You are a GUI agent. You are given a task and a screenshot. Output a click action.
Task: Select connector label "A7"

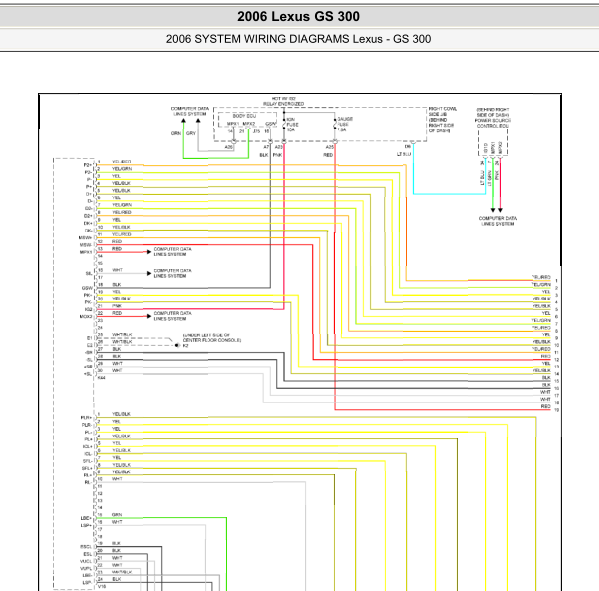[266, 147]
